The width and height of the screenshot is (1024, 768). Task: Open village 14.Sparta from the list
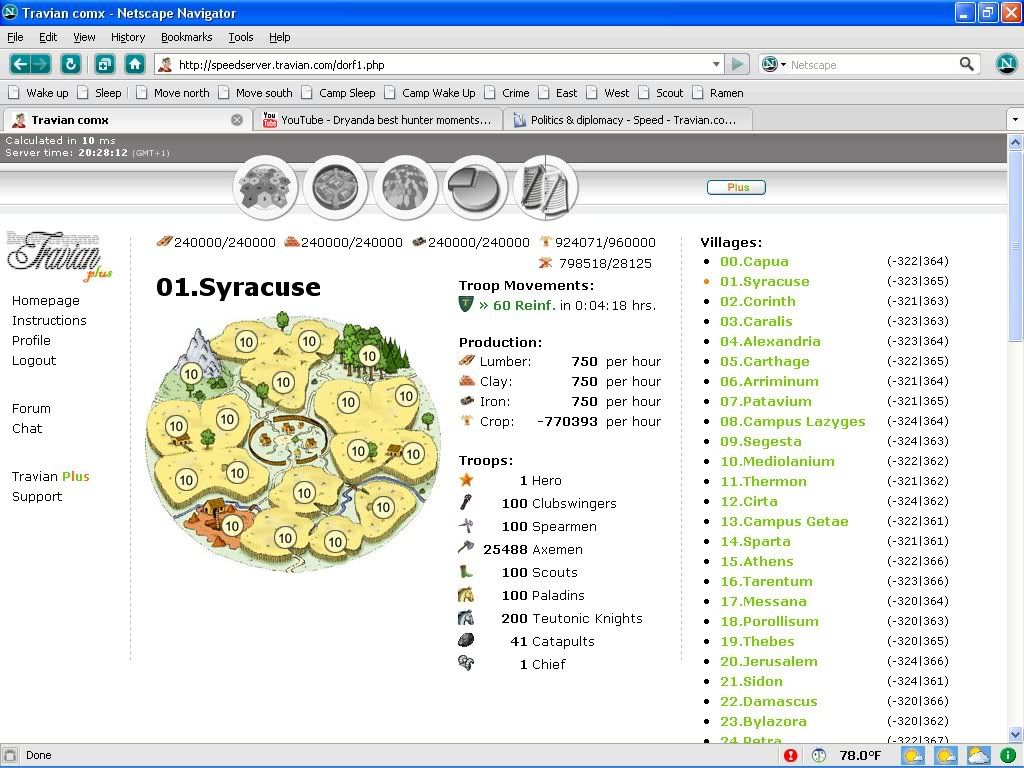point(755,541)
